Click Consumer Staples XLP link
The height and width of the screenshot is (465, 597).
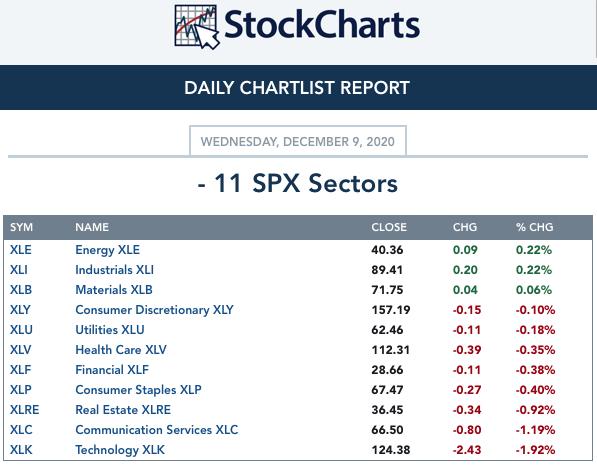coord(138,390)
